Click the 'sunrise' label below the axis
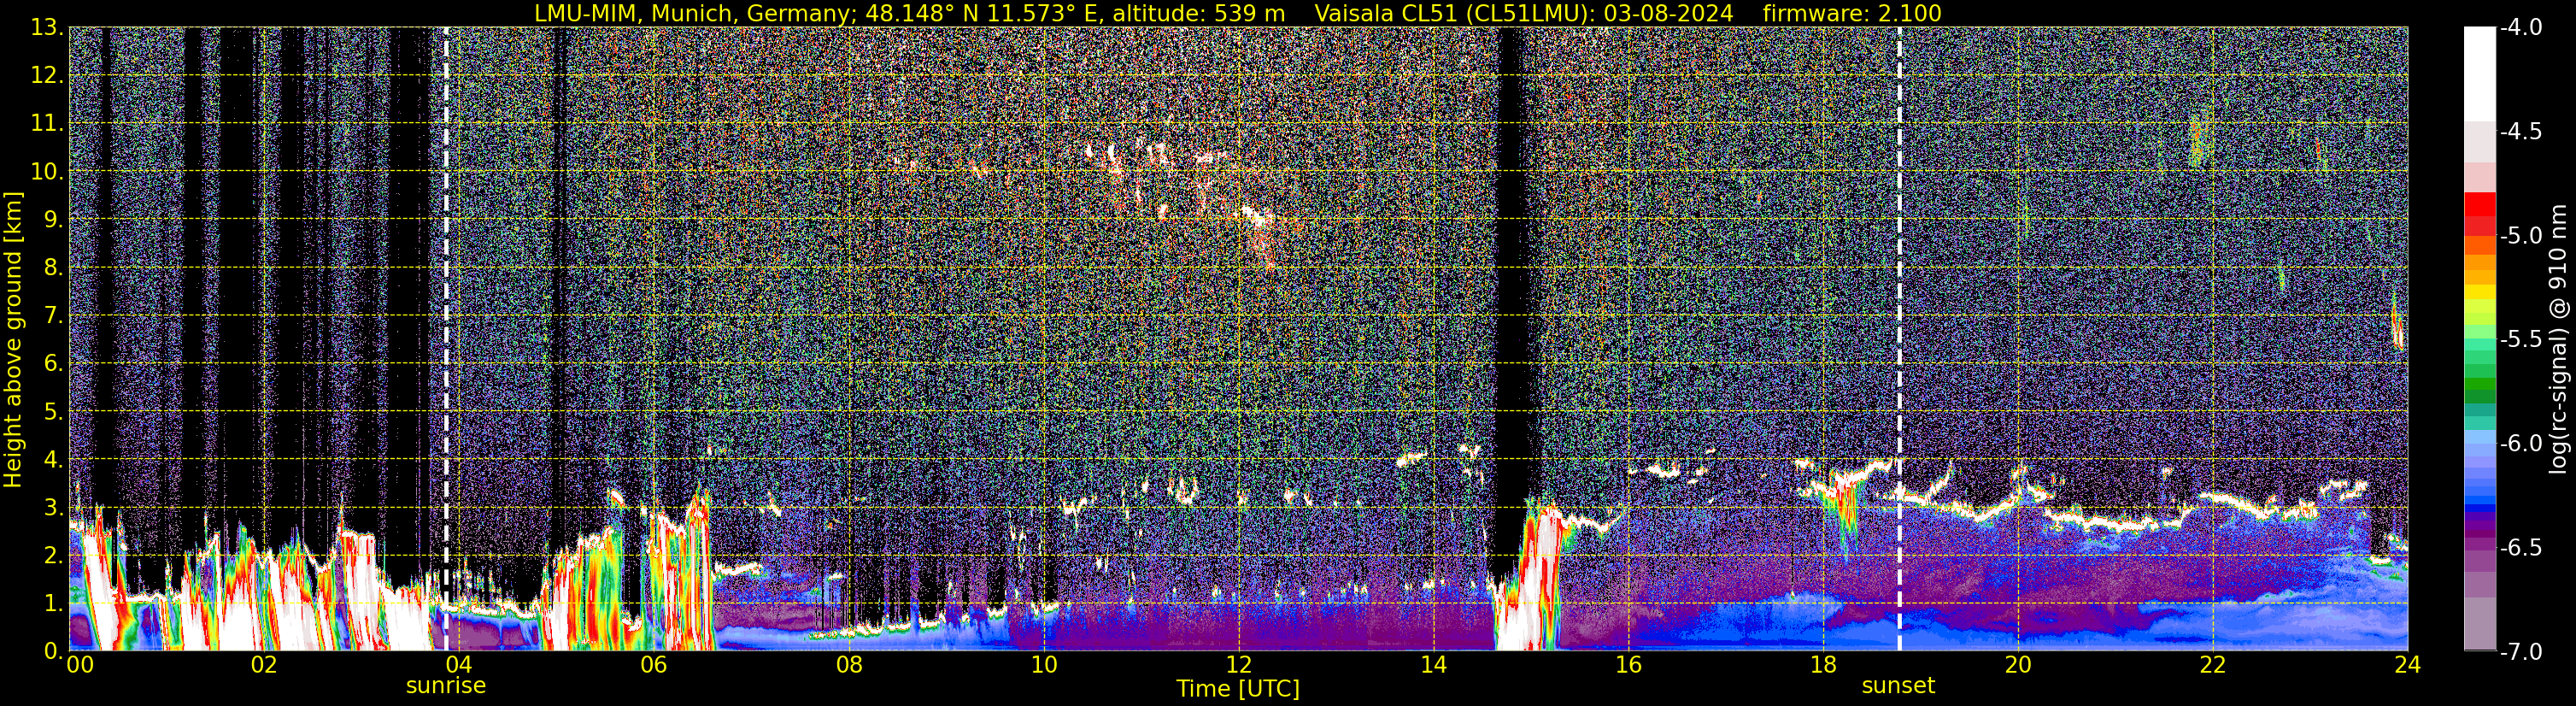Viewport: 2576px width, 706px height. (446, 686)
